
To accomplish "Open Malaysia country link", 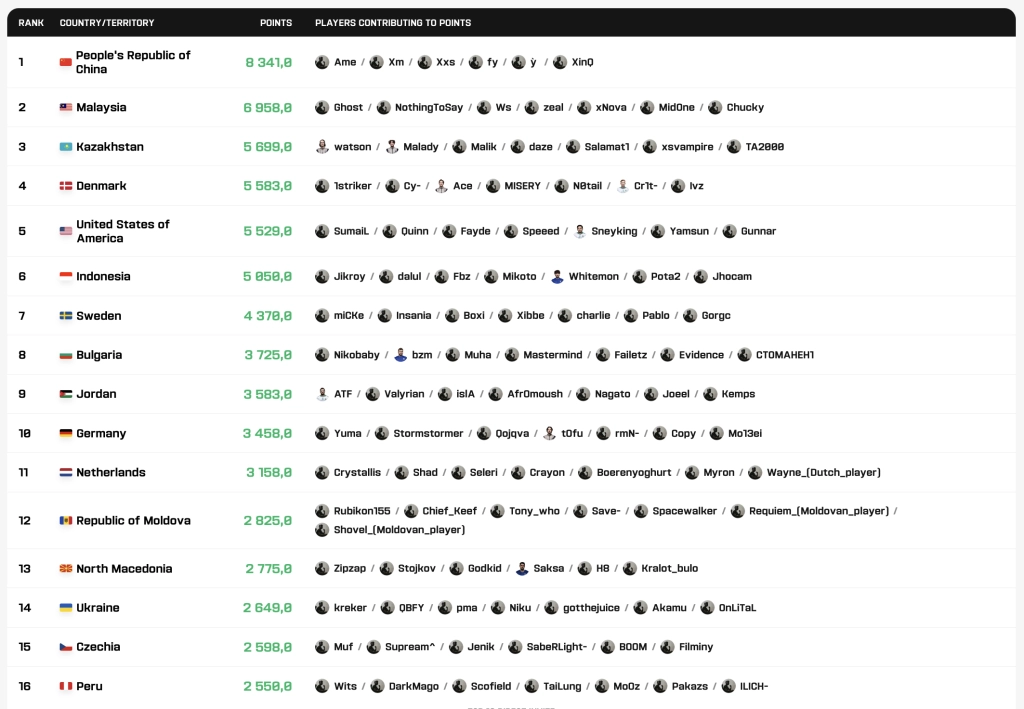I will pyautogui.click(x=101, y=108).
